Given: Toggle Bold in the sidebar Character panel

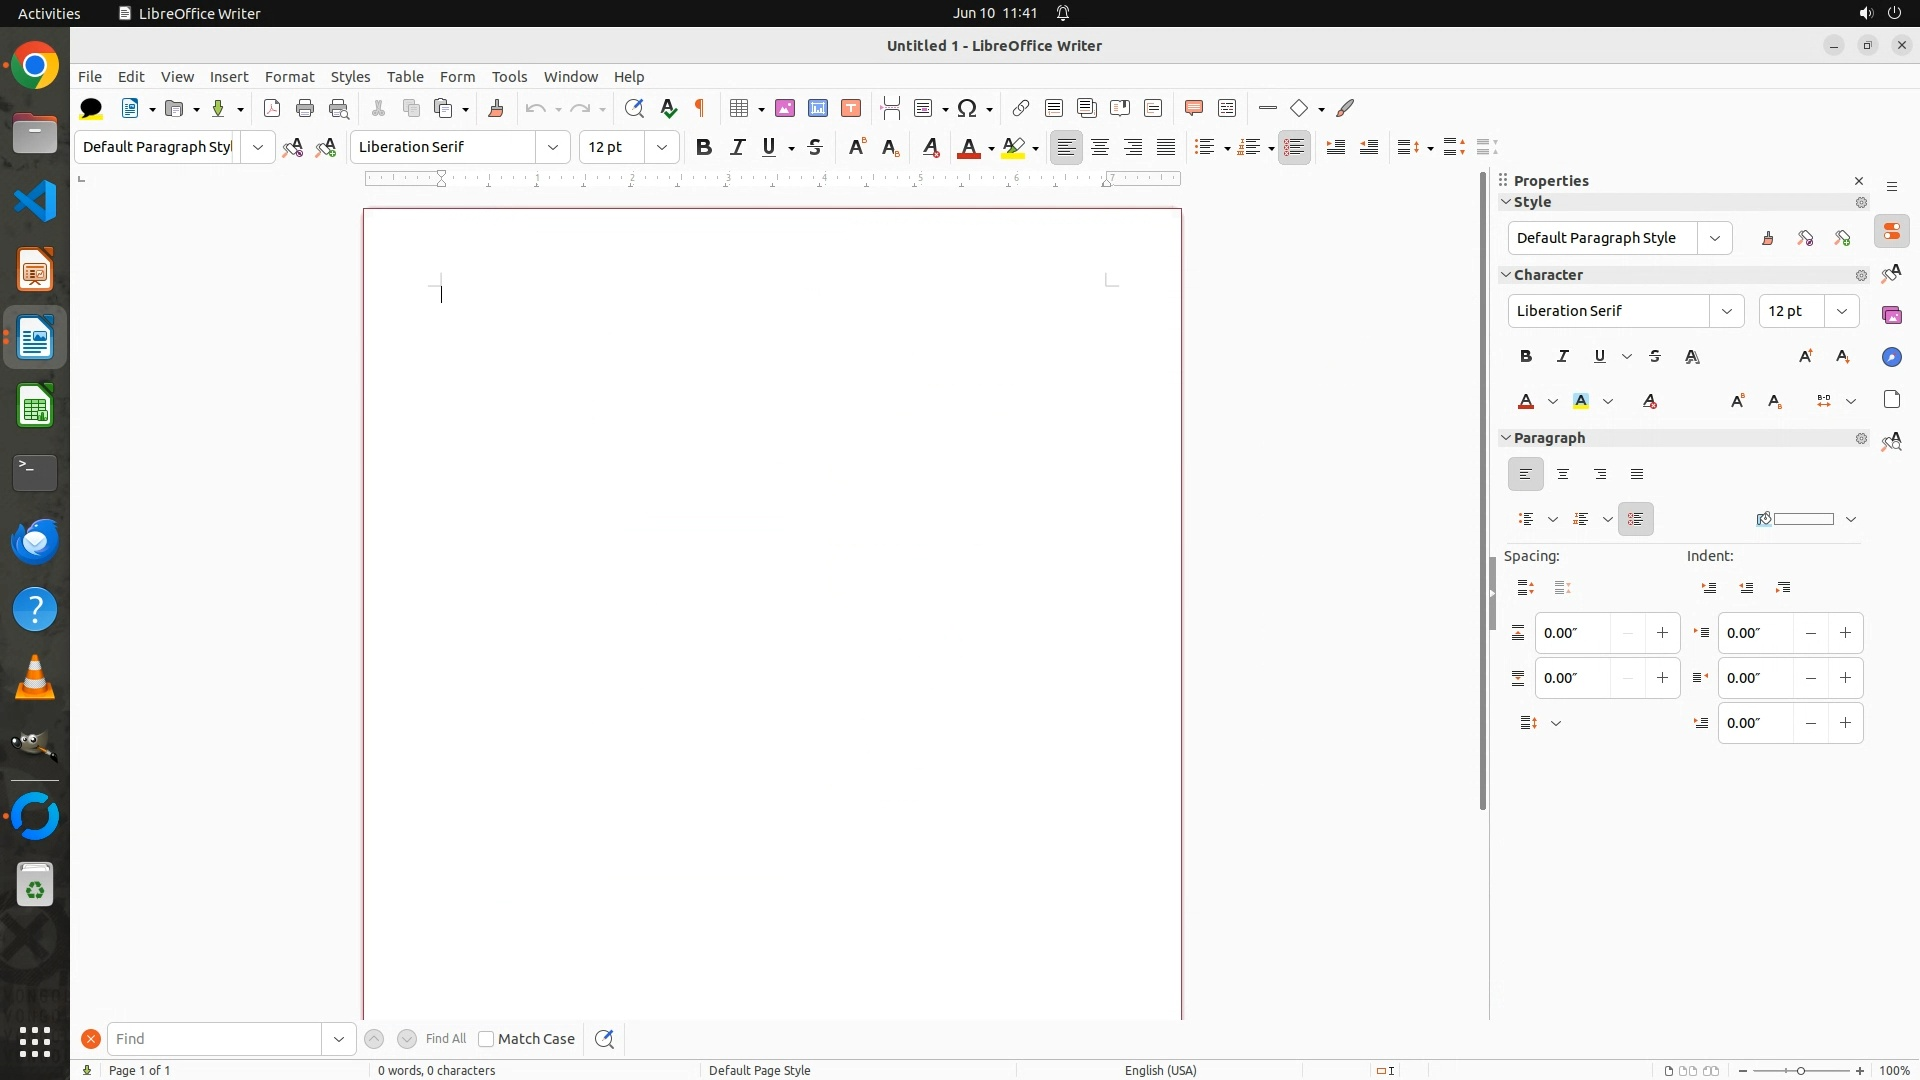Looking at the screenshot, I should pos(1526,356).
